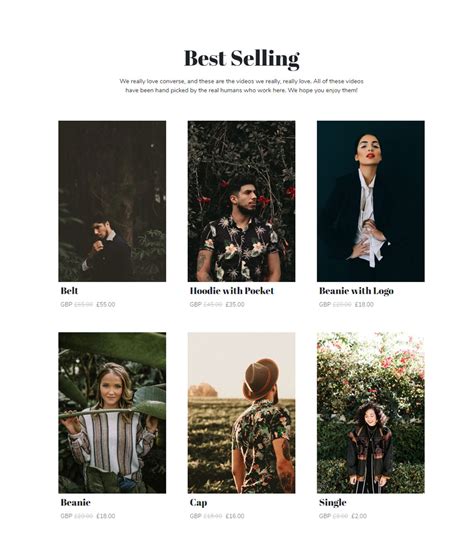Viewport: 474px width, 548px height.
Task: Open the Hoodie with Pocket product photo
Action: (242, 201)
